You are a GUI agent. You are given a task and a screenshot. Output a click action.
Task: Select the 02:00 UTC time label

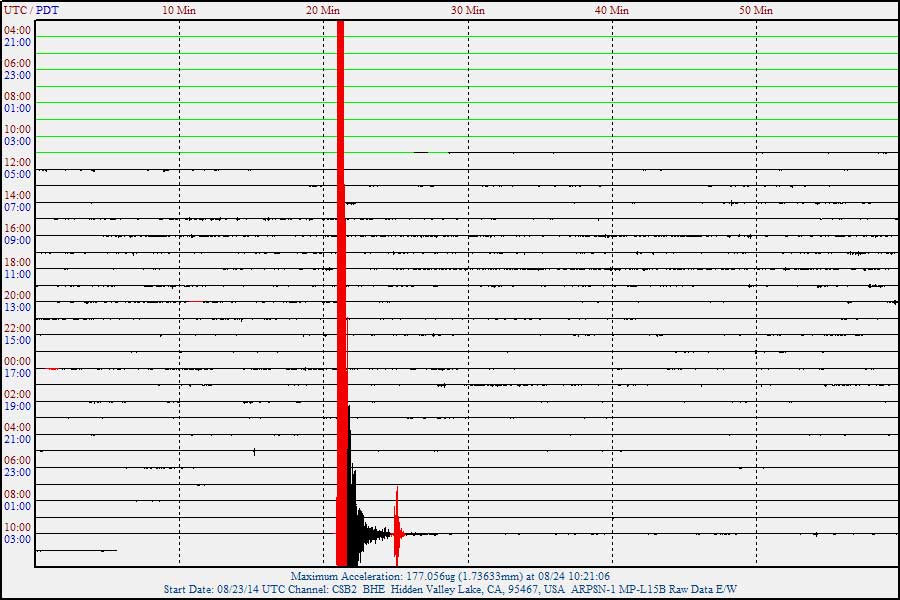click(17, 394)
